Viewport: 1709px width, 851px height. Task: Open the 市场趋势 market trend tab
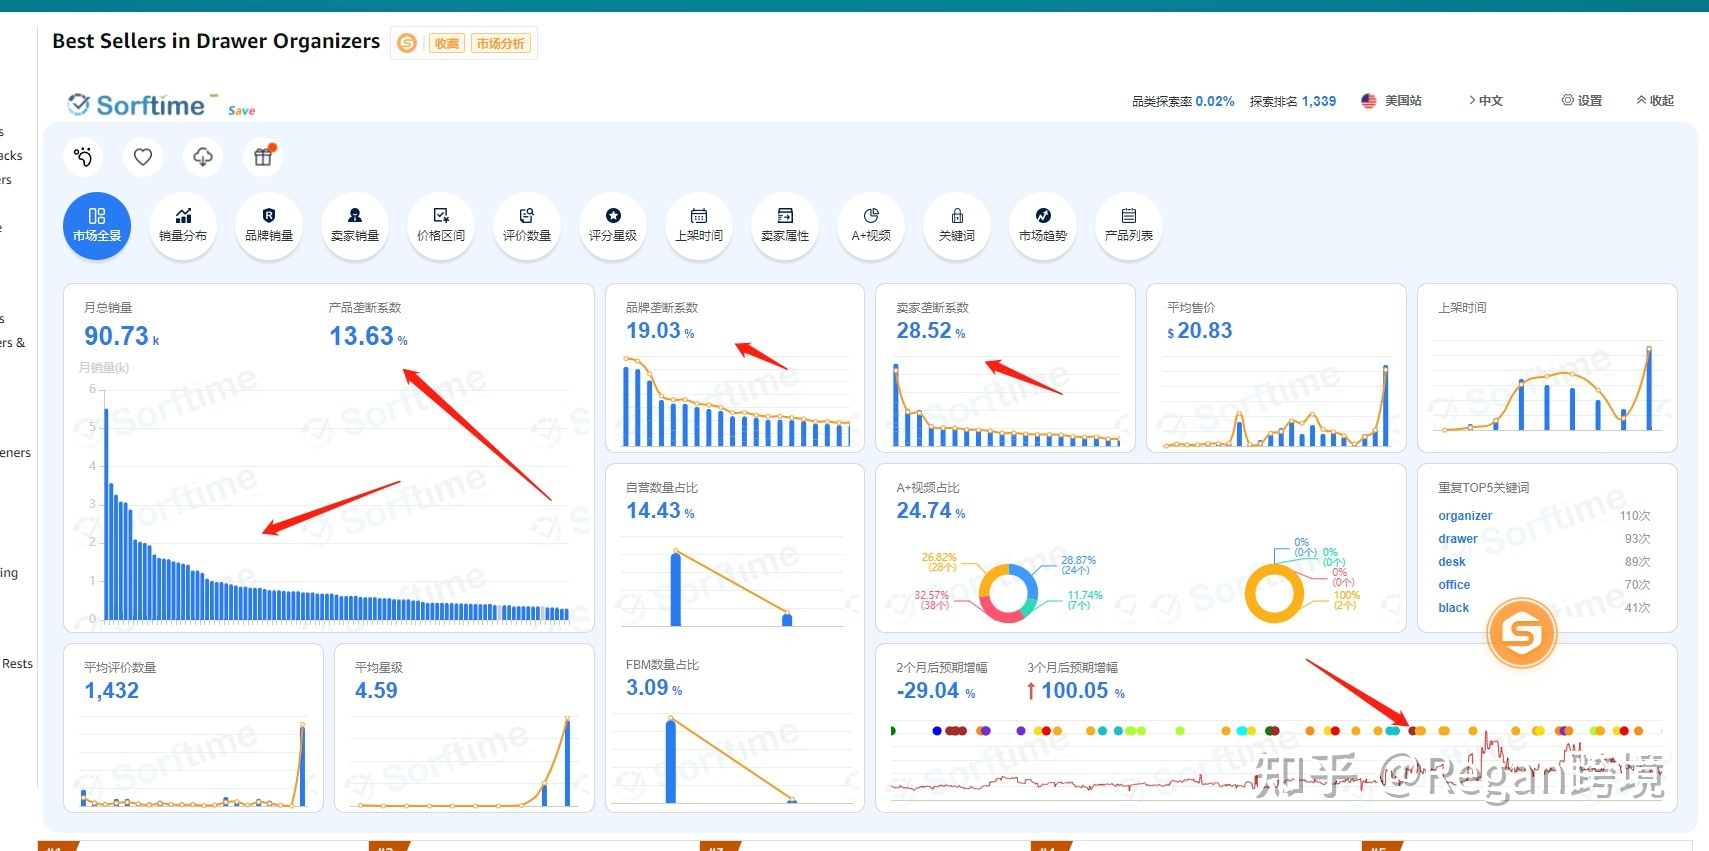click(x=1043, y=226)
